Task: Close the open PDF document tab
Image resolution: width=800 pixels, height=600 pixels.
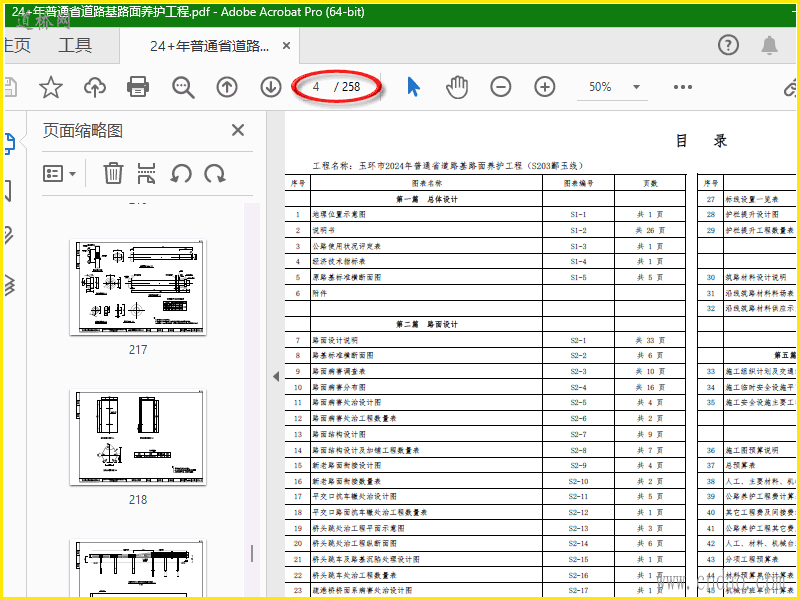Action: coord(287,46)
